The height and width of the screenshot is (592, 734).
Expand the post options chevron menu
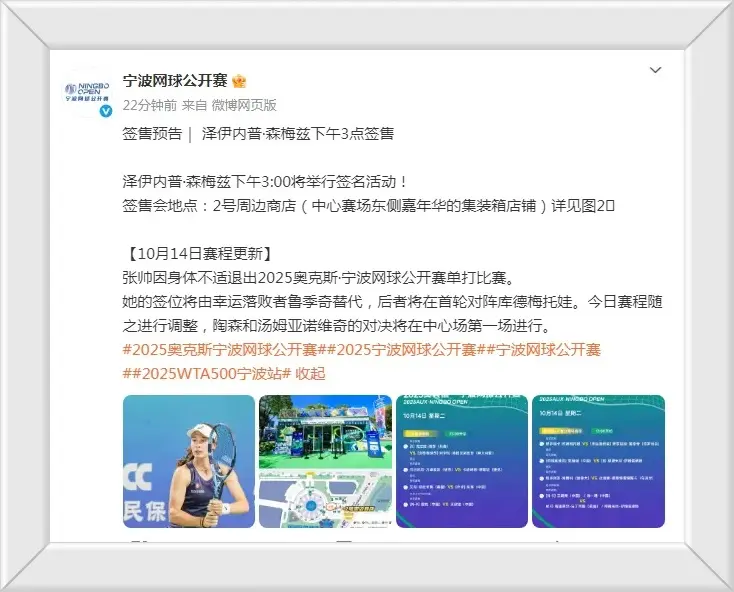coord(655,70)
